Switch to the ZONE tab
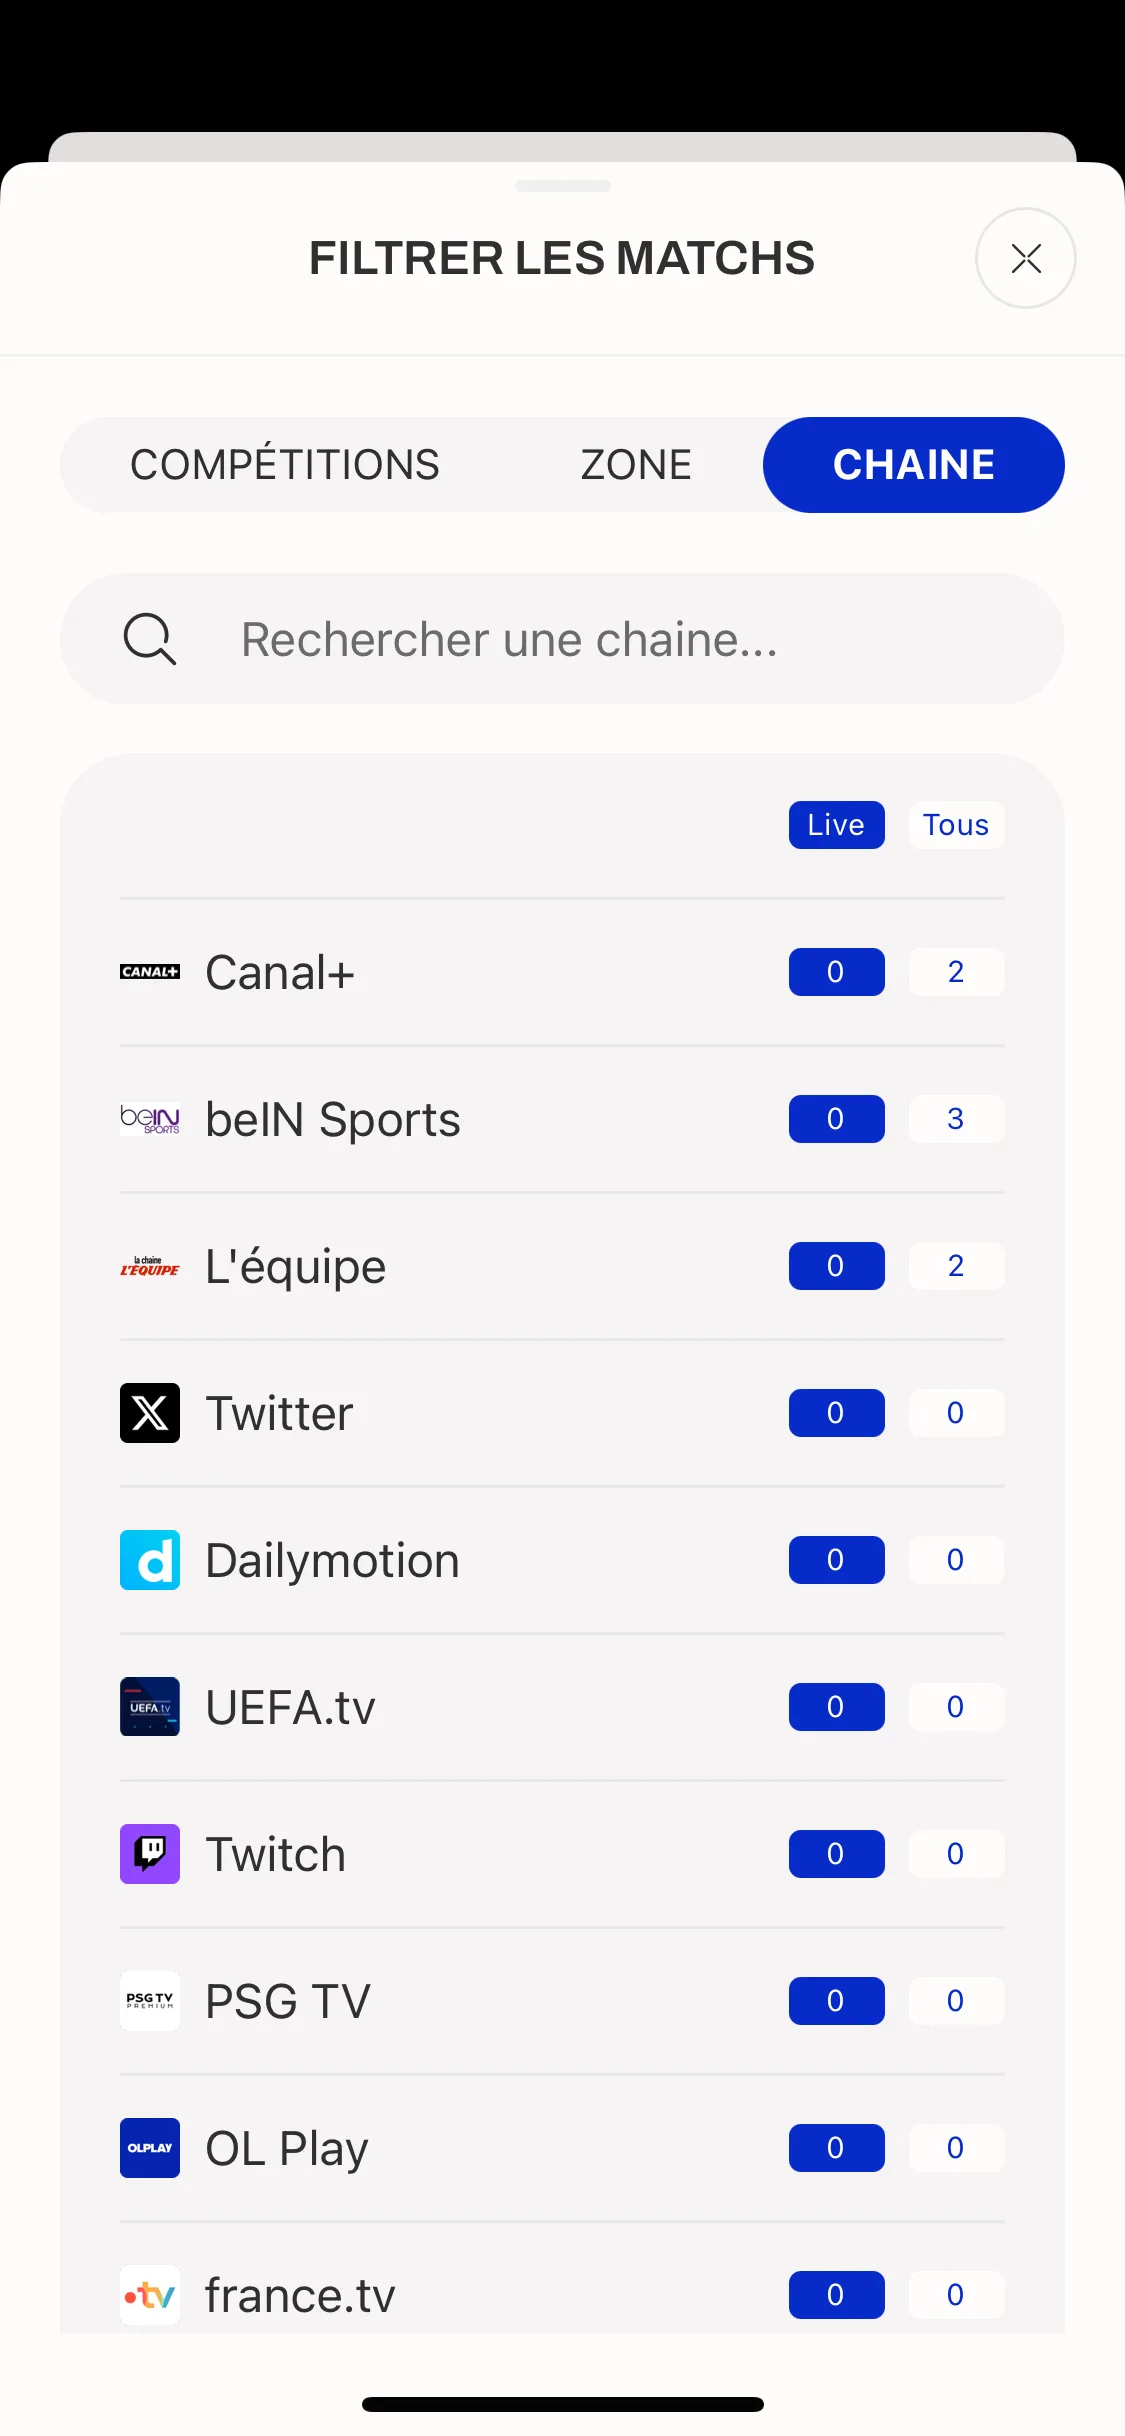 point(636,465)
